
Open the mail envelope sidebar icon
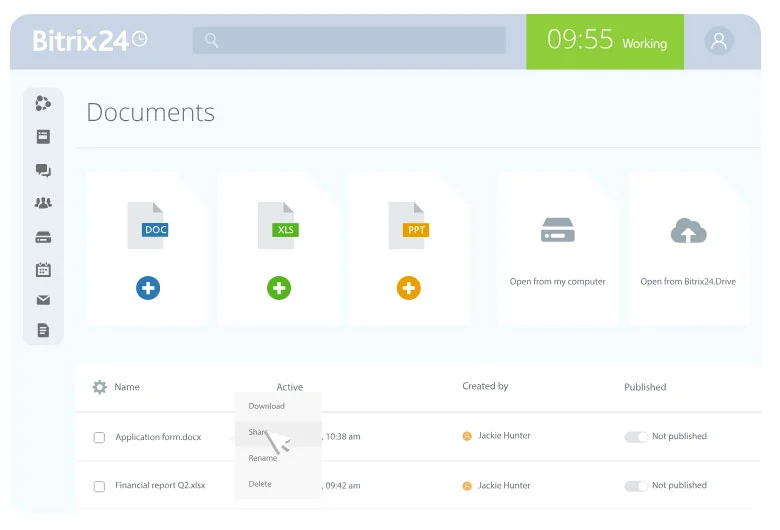click(43, 300)
